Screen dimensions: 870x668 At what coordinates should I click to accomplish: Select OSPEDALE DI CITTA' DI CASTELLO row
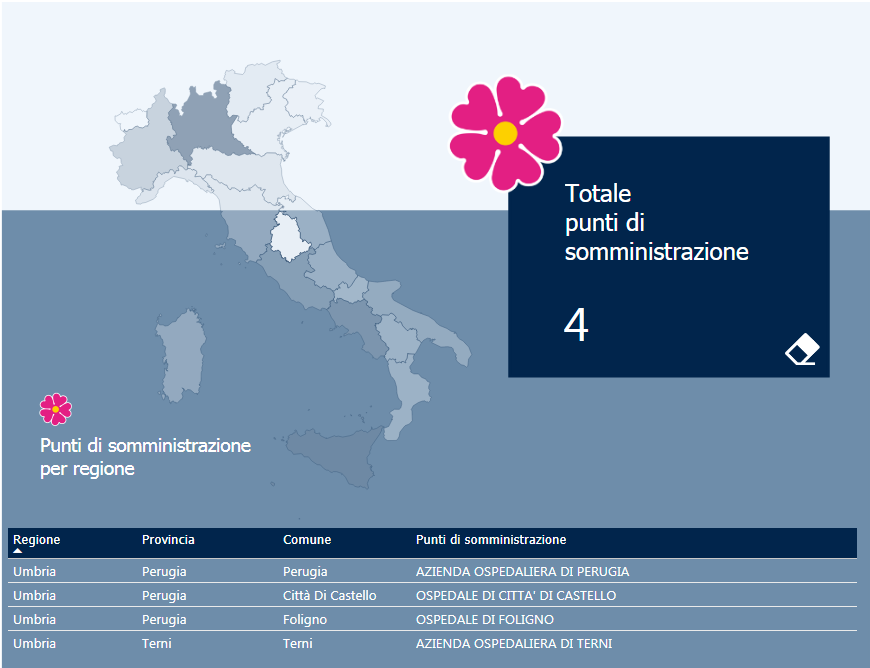(x=516, y=596)
